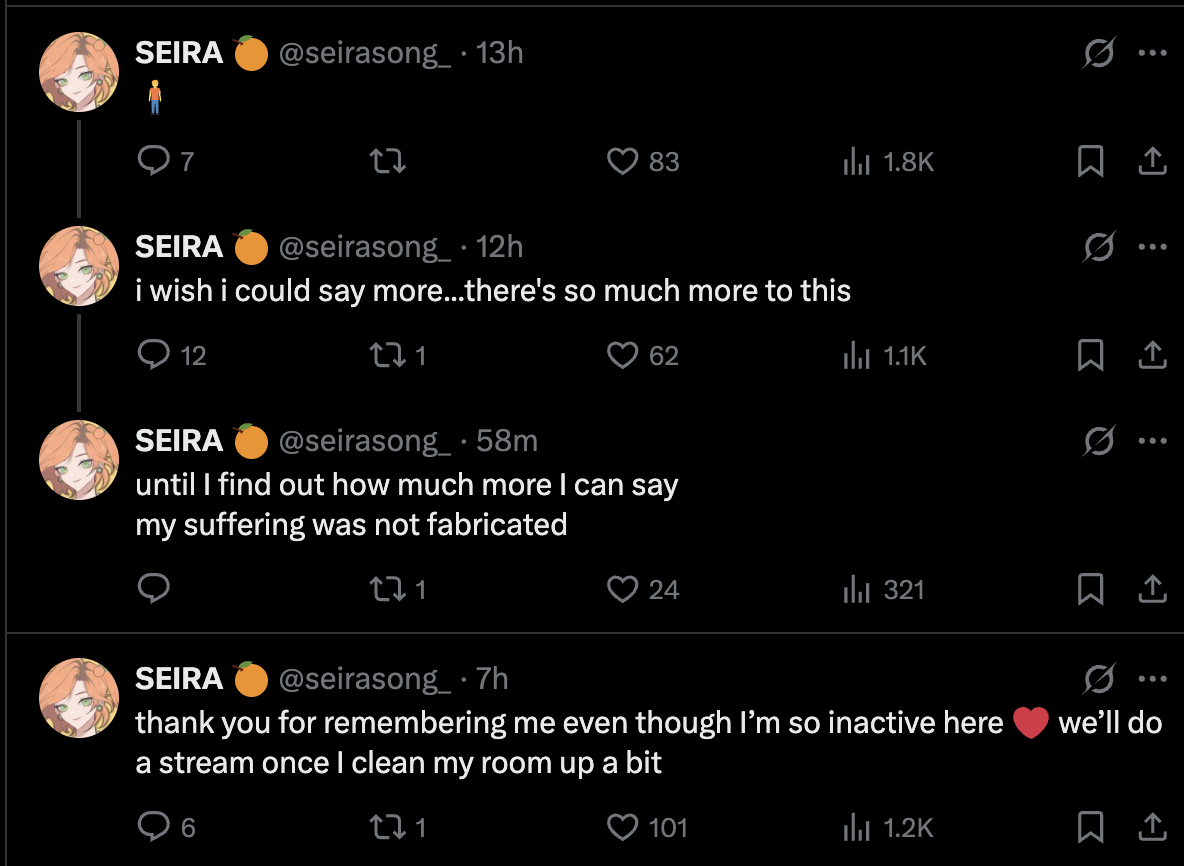
Task: Bookmark the "thank you for remembering me" tweet
Action: click(1091, 827)
